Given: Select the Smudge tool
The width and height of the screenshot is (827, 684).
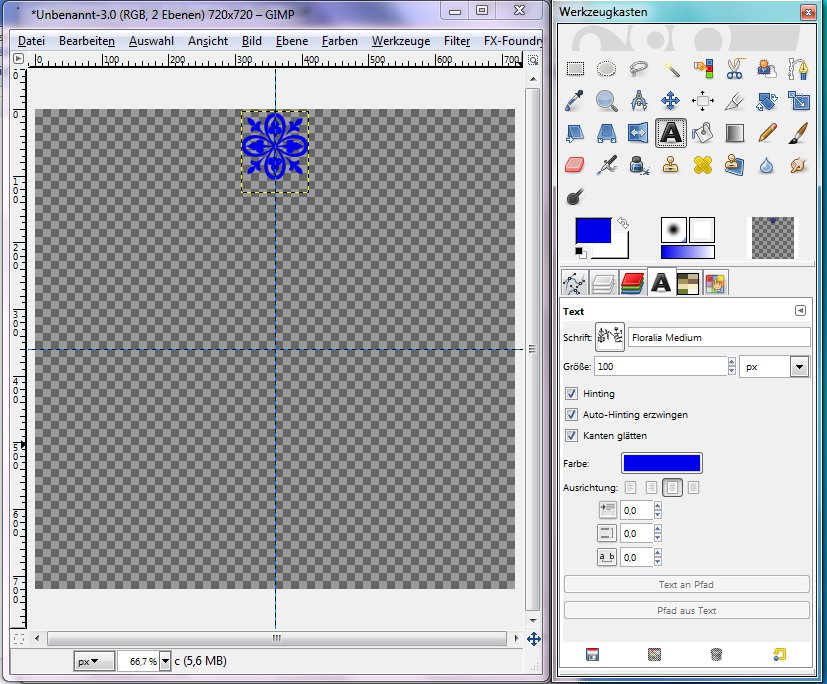Looking at the screenshot, I should [799, 165].
